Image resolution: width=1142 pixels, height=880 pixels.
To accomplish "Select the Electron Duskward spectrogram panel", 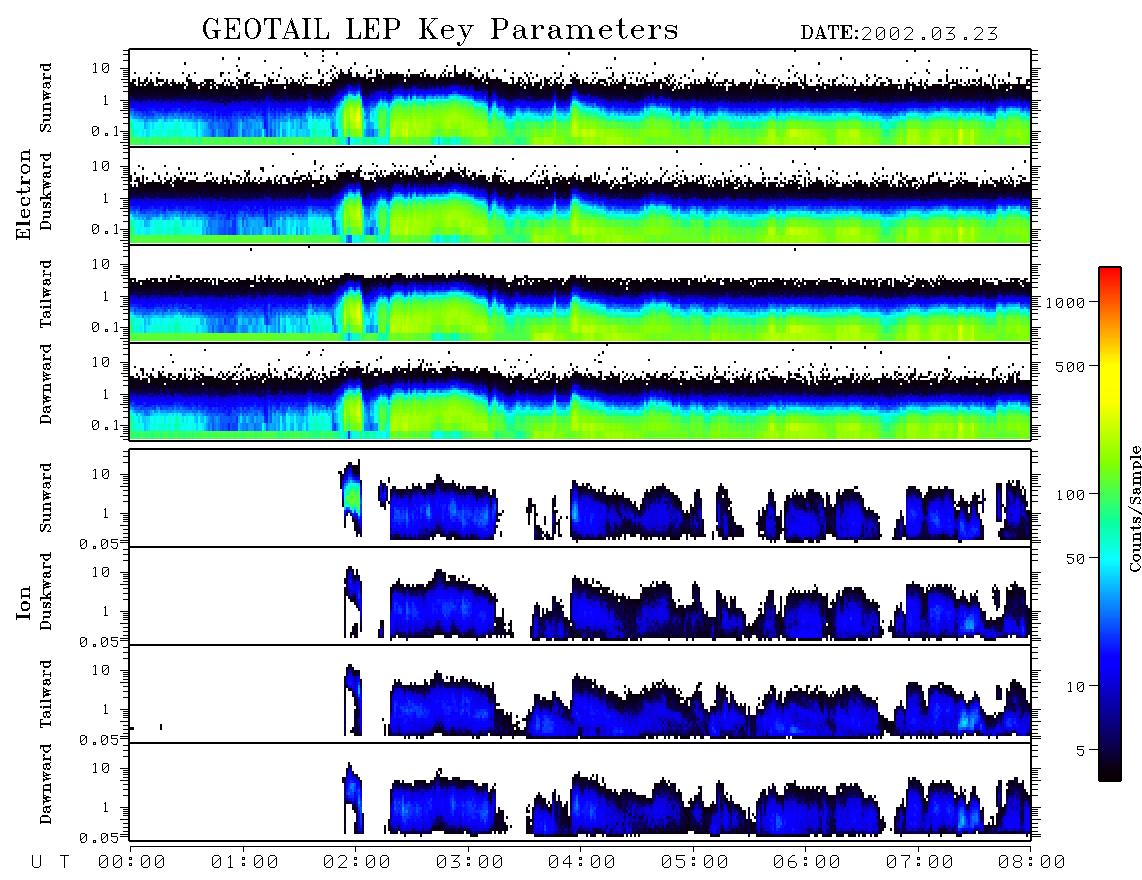I will point(580,195).
